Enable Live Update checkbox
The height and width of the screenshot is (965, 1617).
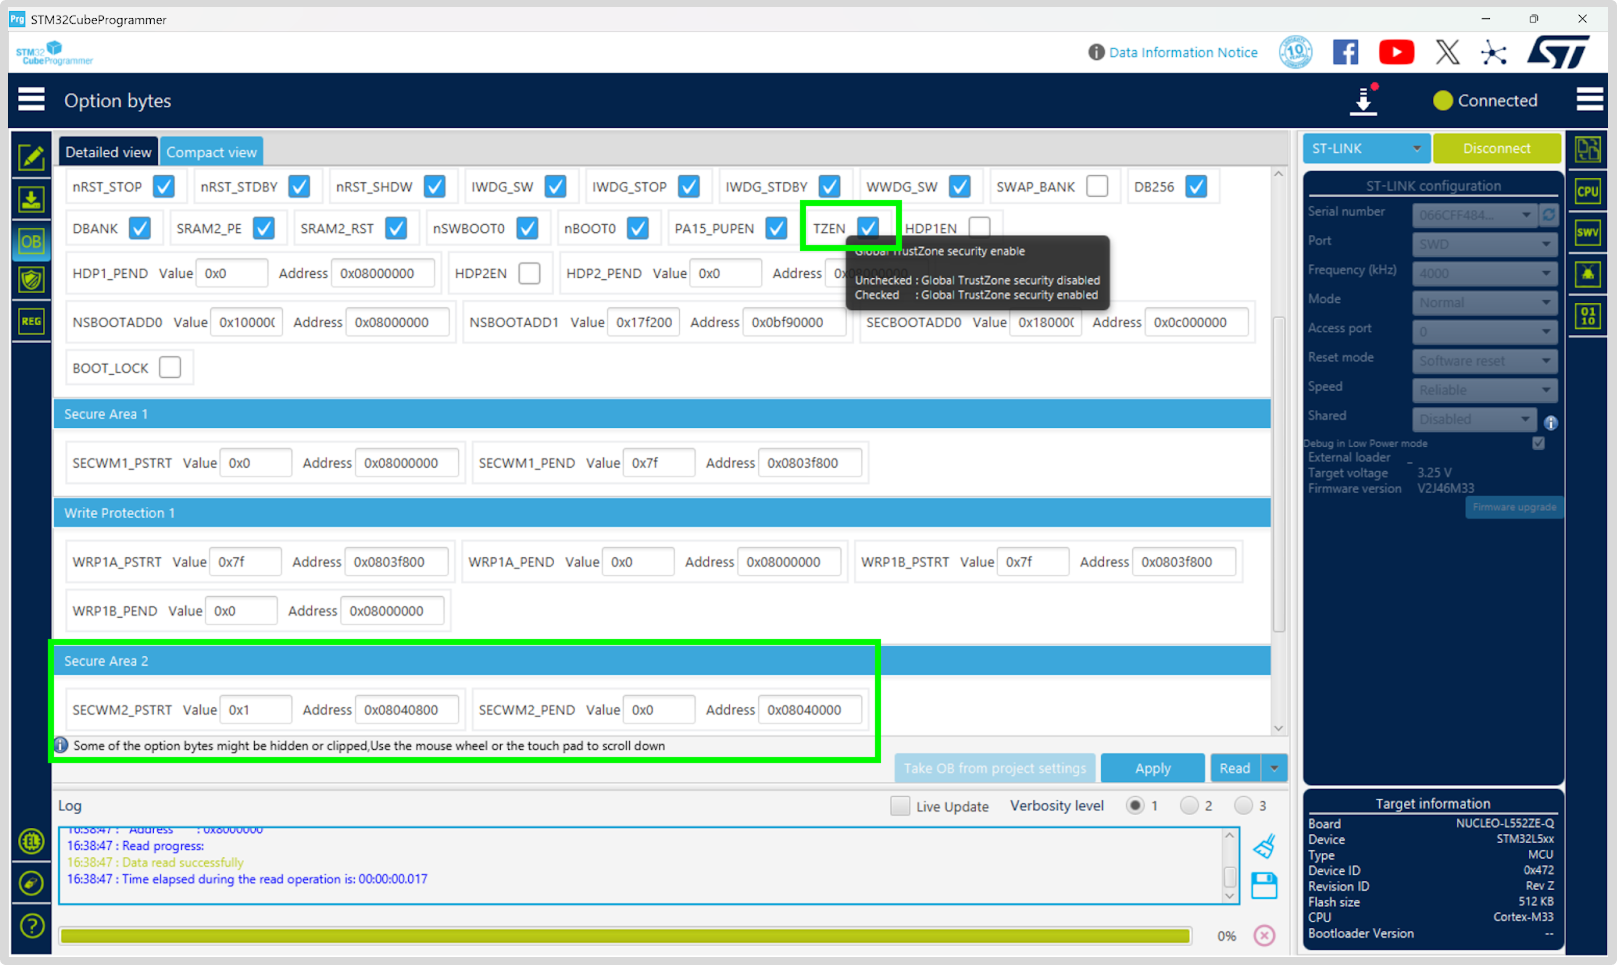[900, 806]
